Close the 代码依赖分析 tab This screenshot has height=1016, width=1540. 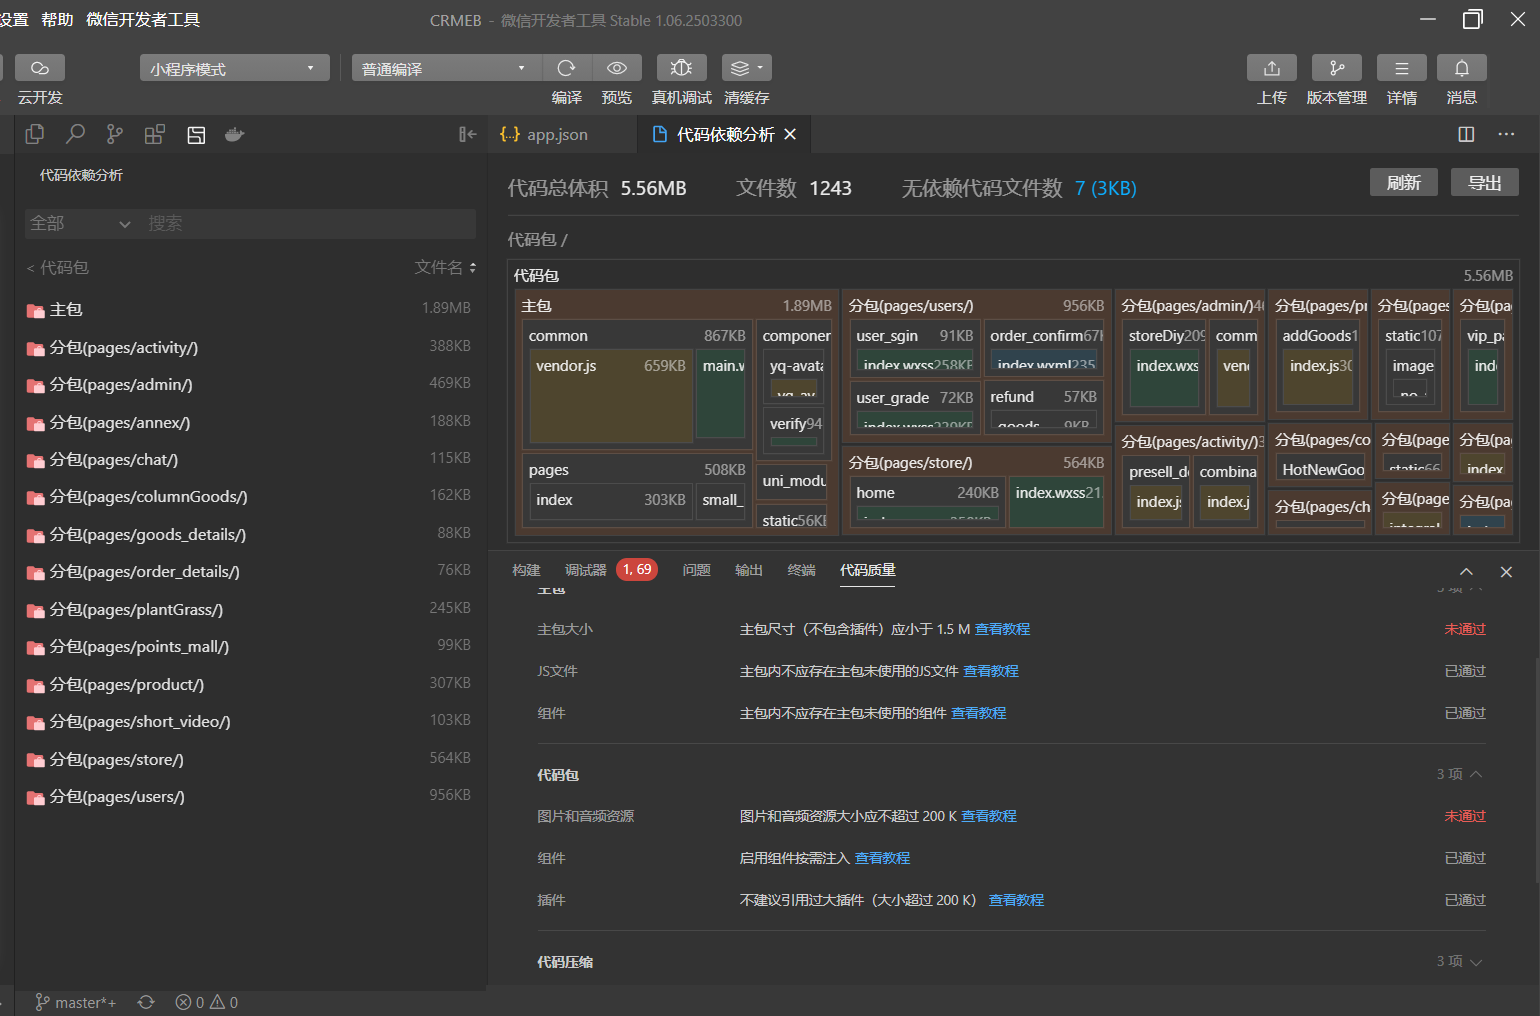[790, 134]
